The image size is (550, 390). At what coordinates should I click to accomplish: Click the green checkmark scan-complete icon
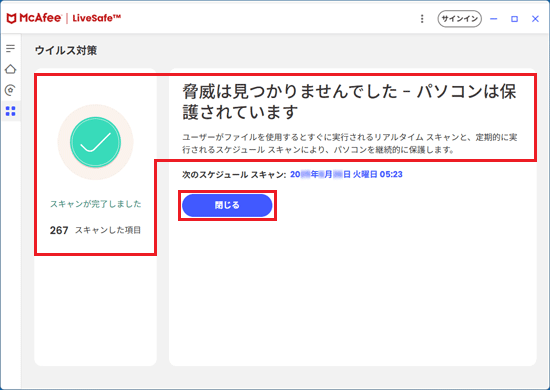pyautogui.click(x=95, y=142)
